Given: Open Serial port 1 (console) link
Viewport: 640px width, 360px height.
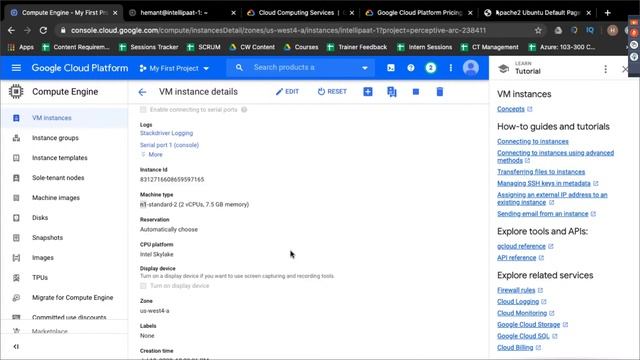Looking at the screenshot, I should [x=169, y=145].
